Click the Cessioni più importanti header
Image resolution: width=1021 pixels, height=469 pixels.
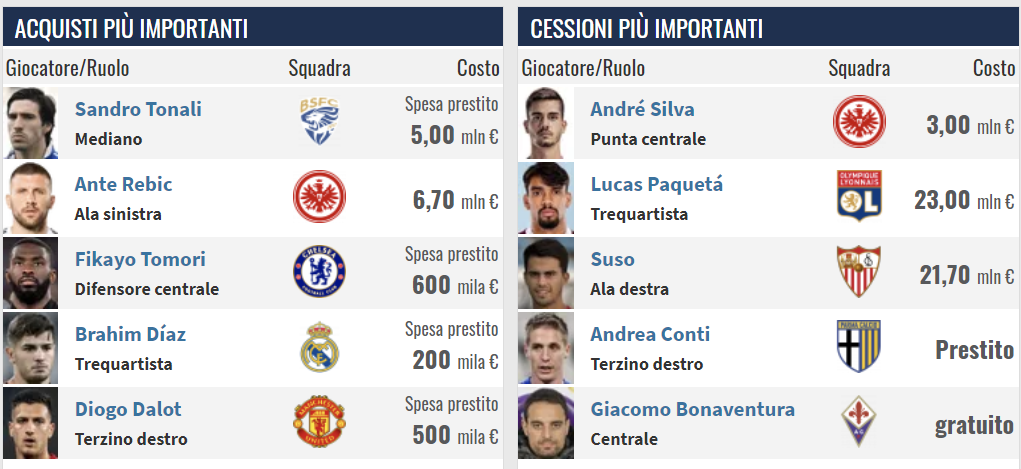(x=646, y=28)
